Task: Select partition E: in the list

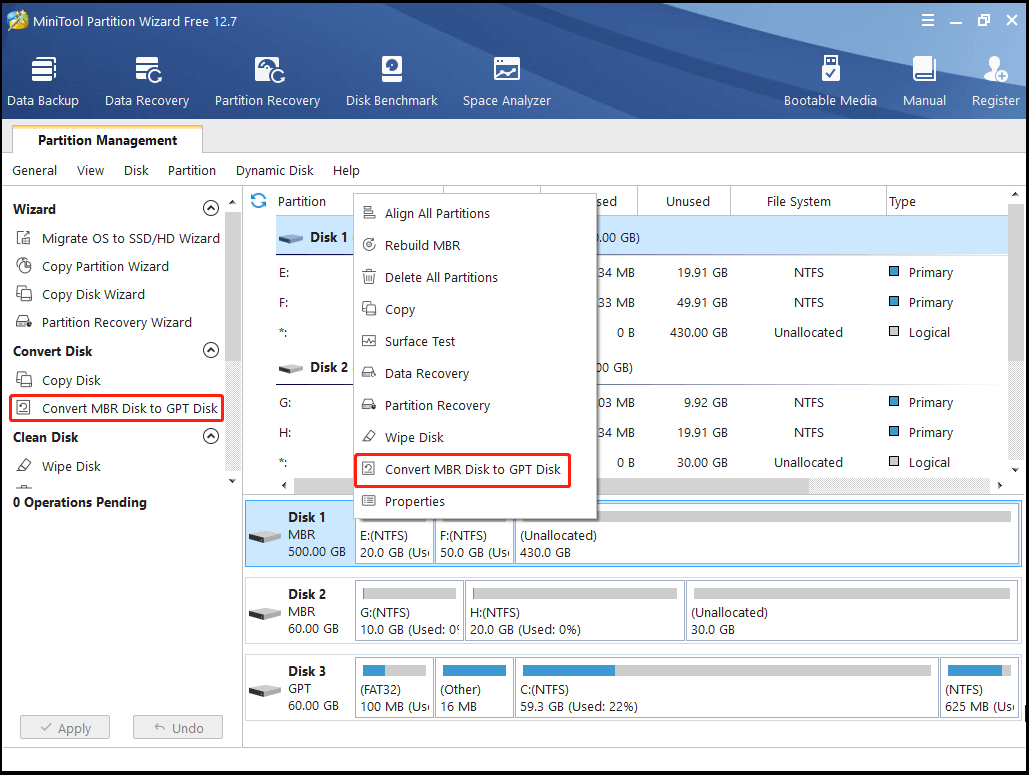Action: pos(642,272)
